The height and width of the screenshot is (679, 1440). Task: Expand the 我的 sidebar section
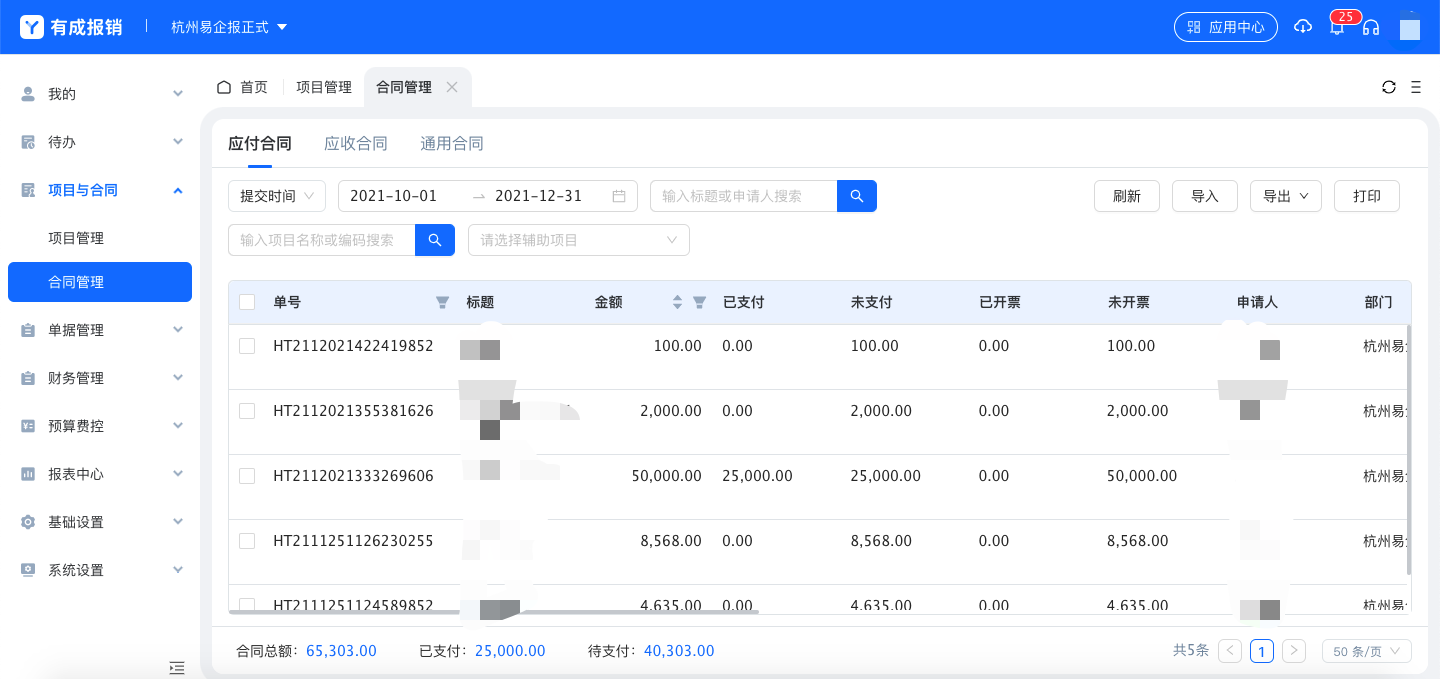pyautogui.click(x=178, y=94)
